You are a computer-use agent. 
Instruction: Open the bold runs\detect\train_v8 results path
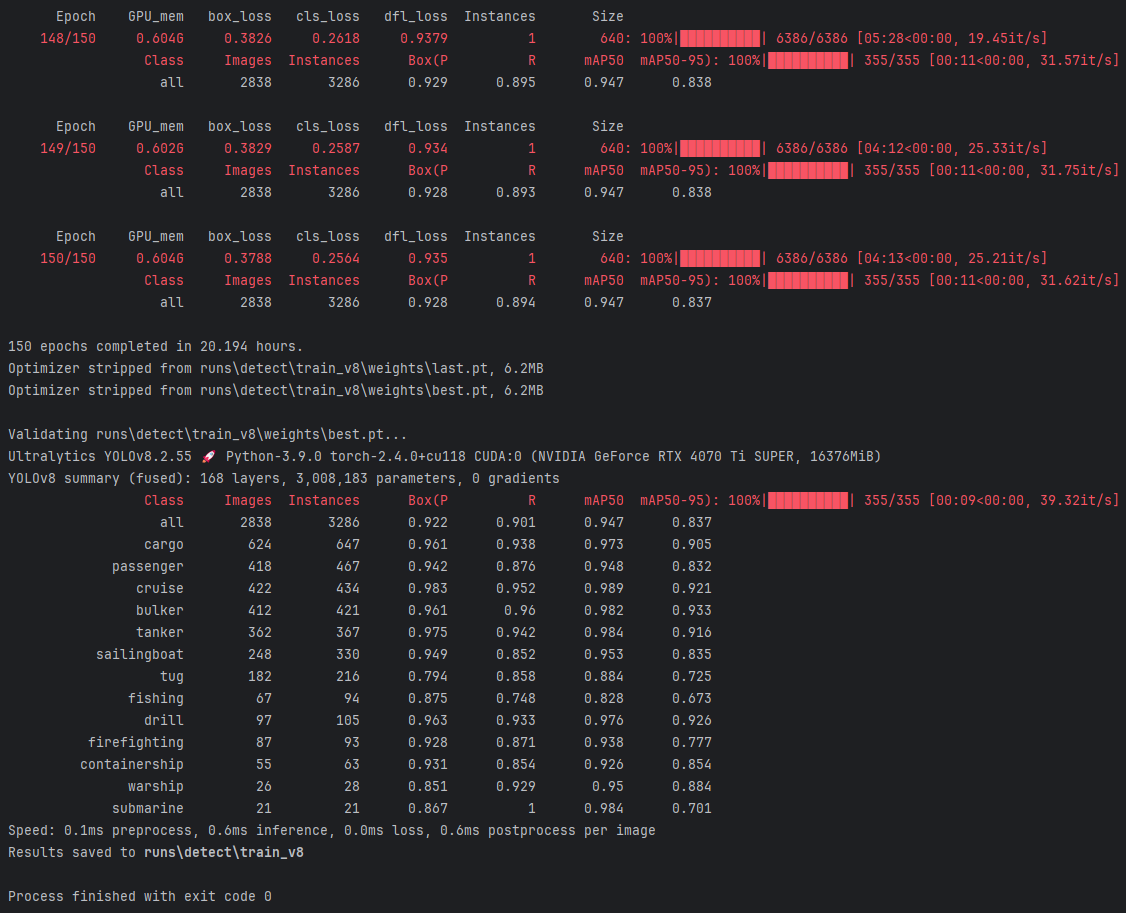pos(224,853)
